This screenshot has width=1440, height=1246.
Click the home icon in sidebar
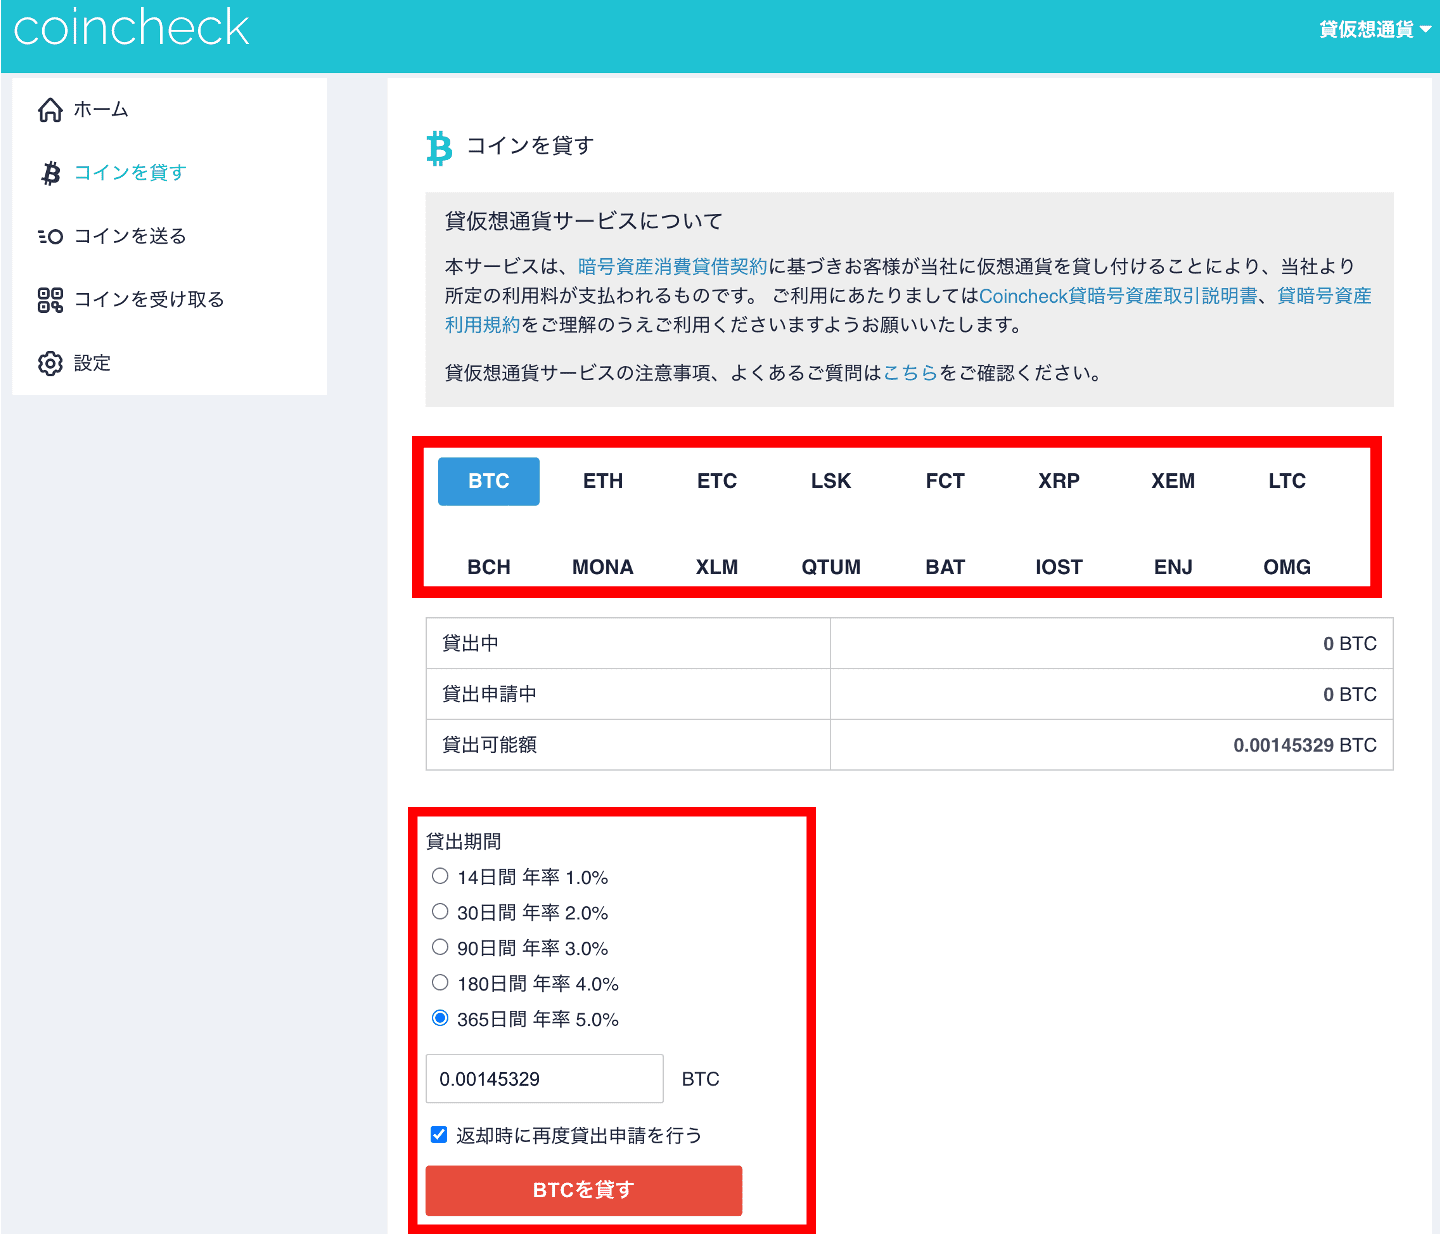[50, 110]
